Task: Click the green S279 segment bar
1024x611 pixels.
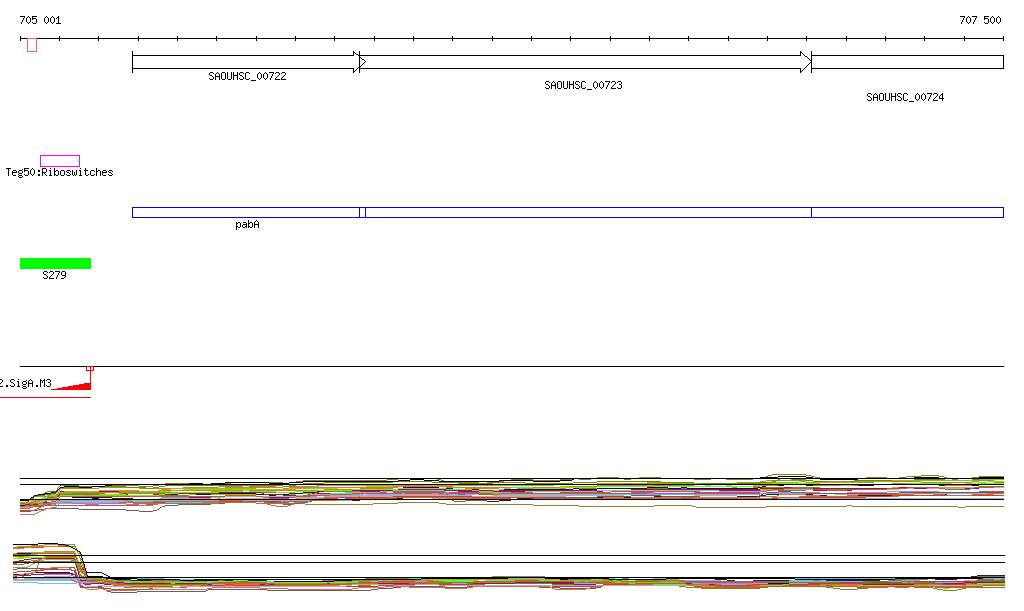Action: point(55,263)
